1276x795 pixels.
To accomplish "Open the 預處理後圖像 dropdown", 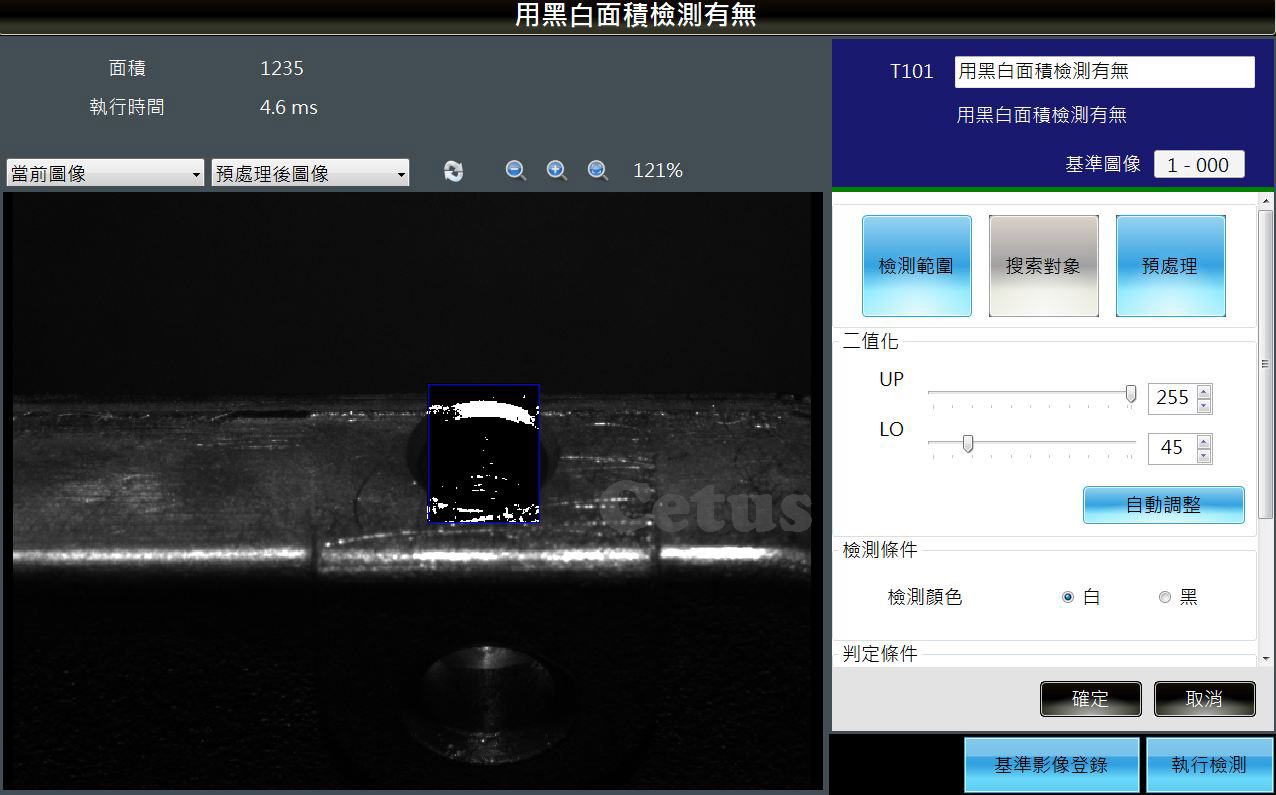I will pyautogui.click(x=310, y=173).
